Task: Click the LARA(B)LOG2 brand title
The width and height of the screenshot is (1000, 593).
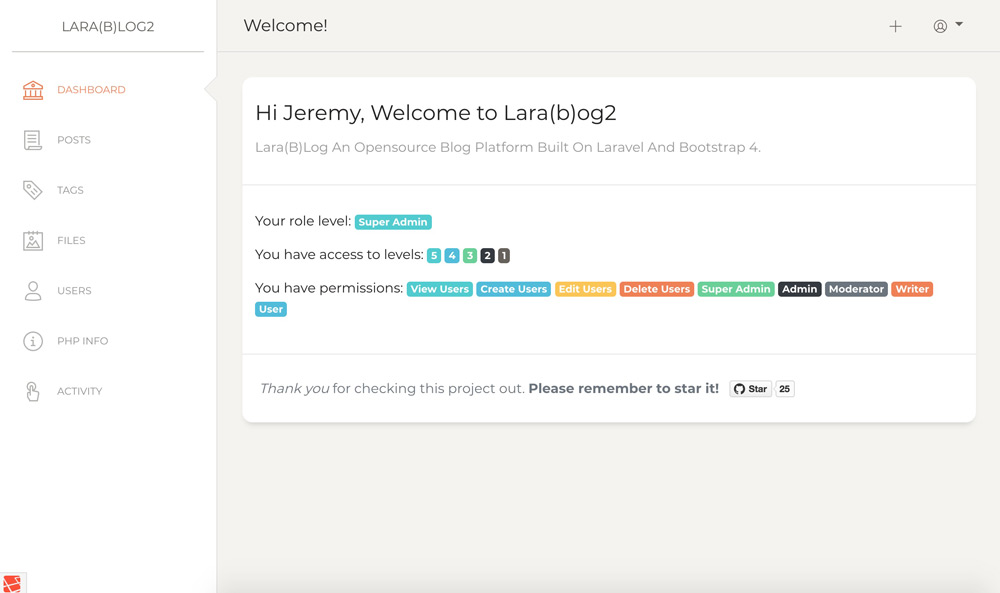Action: click(107, 27)
